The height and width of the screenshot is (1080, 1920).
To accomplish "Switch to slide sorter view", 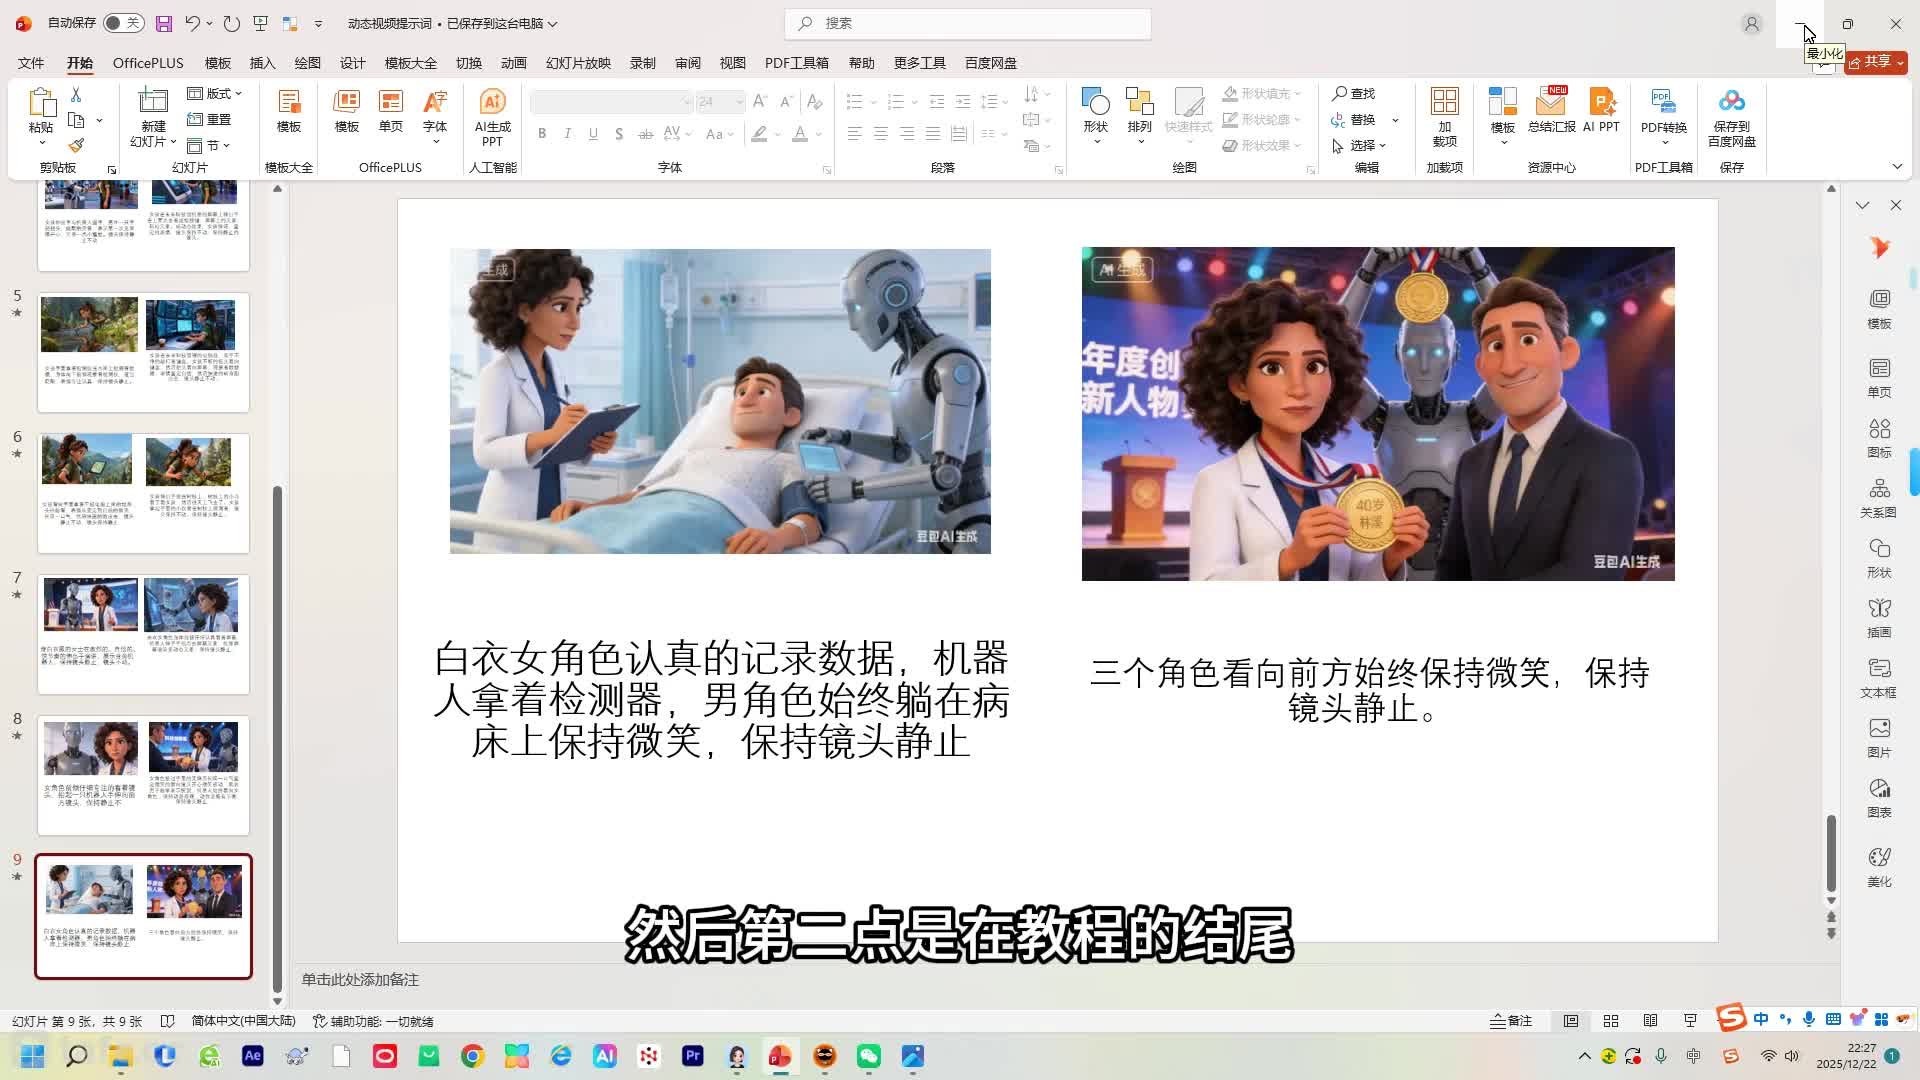I will (1611, 1021).
